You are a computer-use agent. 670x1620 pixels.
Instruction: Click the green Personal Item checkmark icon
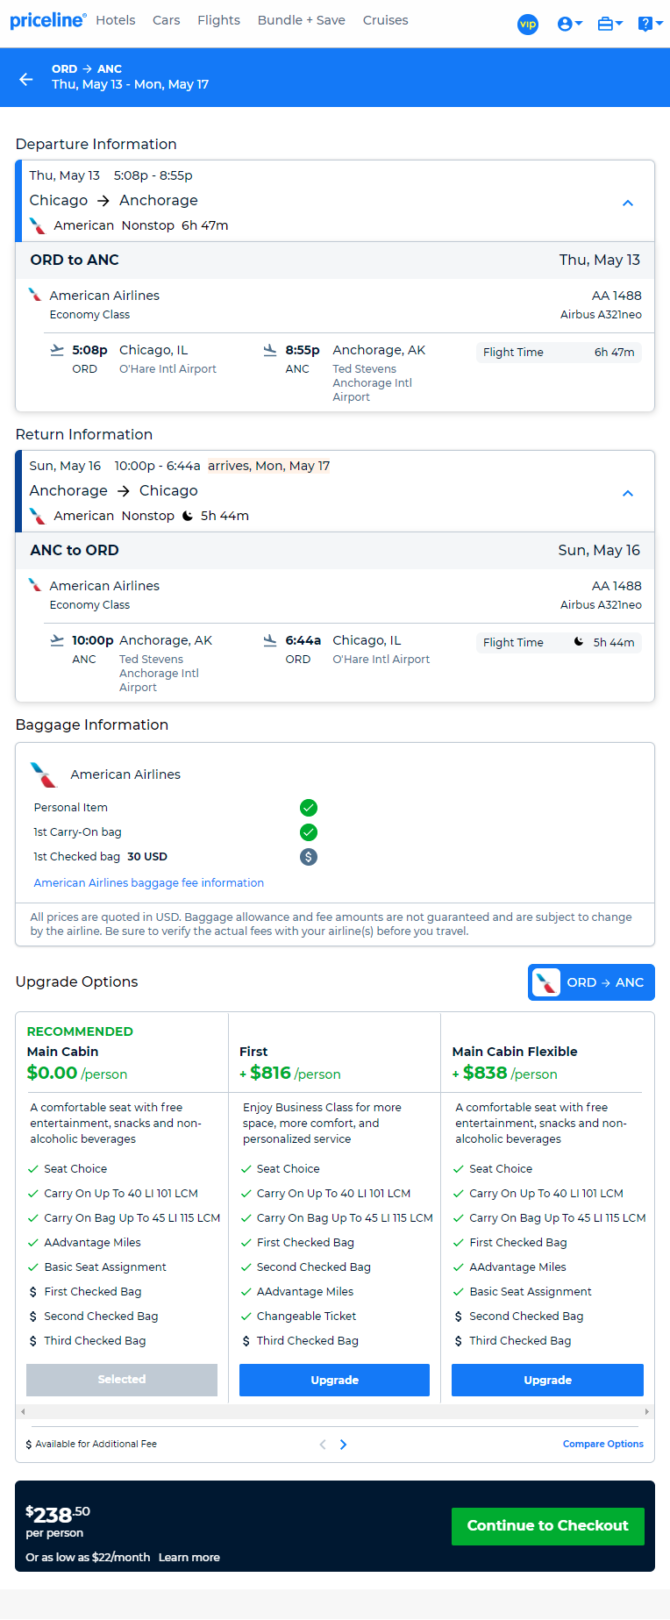click(x=309, y=808)
